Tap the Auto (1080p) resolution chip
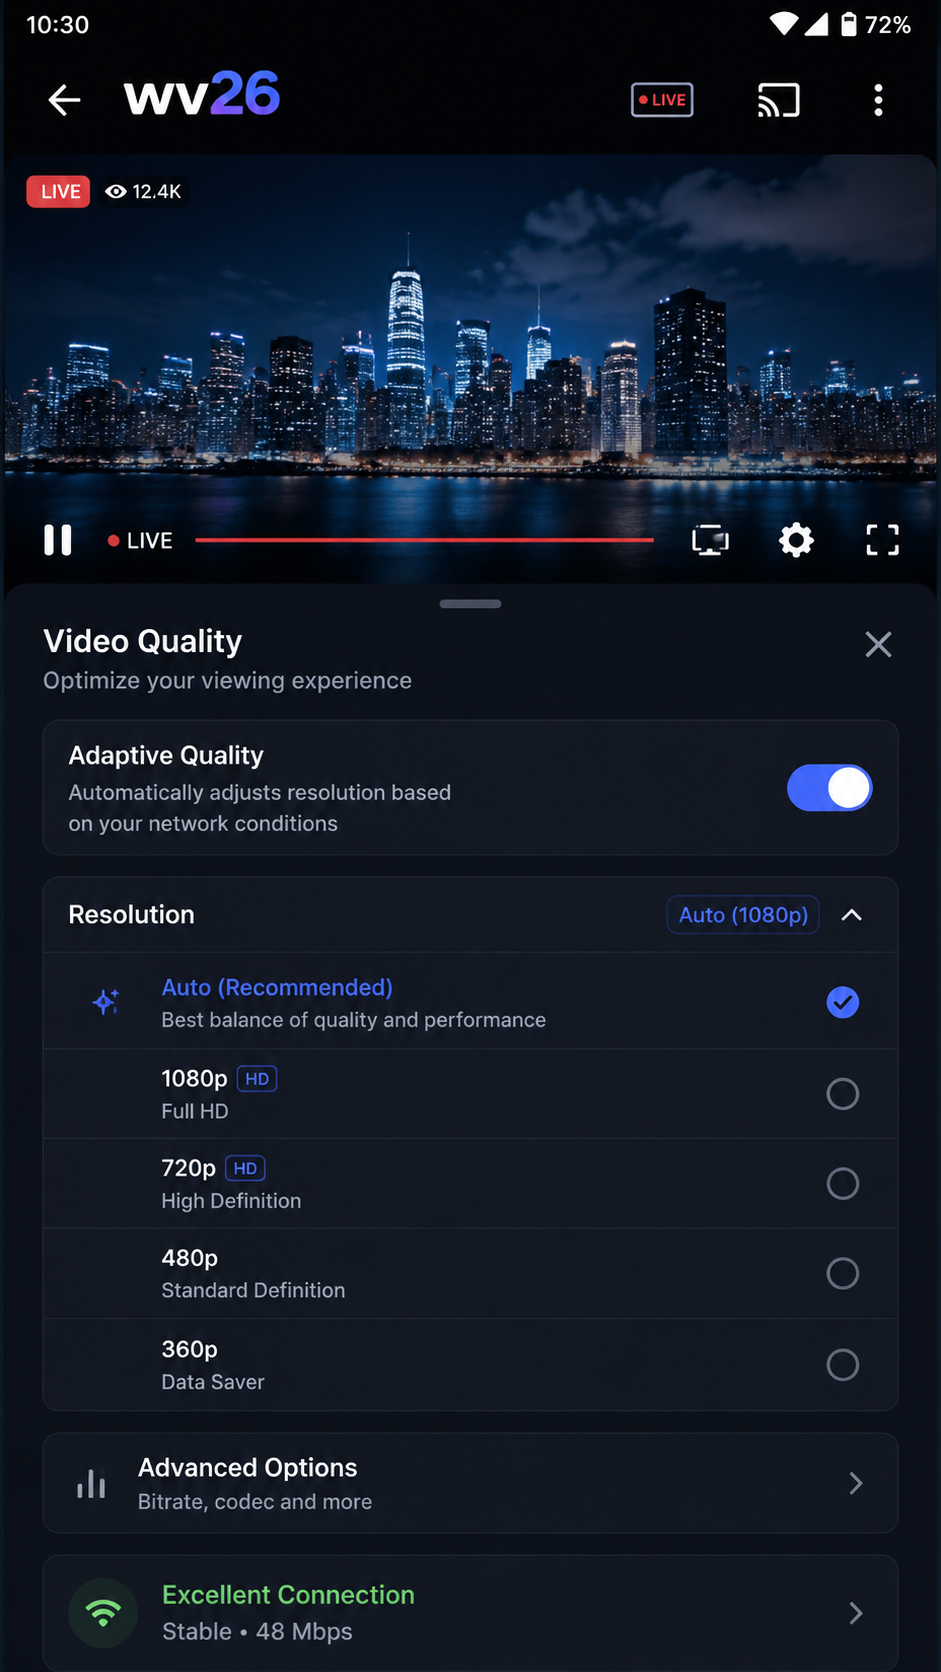 [x=743, y=915]
